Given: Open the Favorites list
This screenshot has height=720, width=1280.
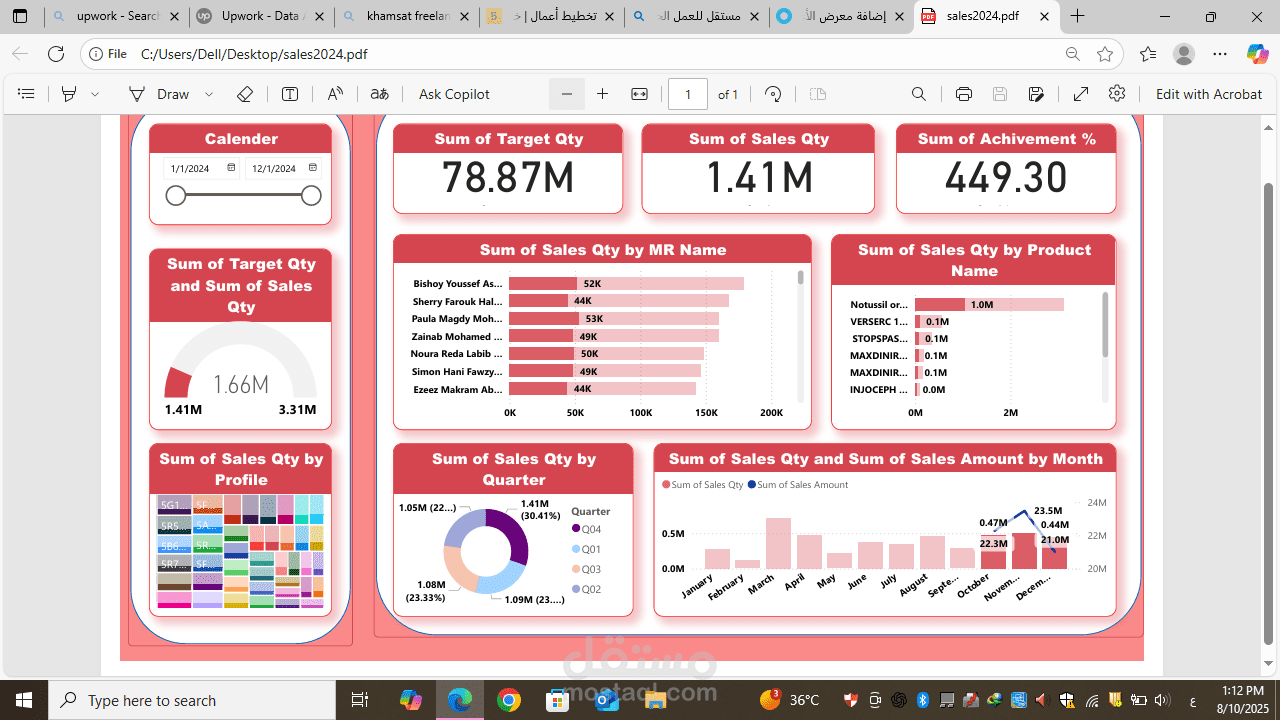Looking at the screenshot, I should click(x=1148, y=54).
